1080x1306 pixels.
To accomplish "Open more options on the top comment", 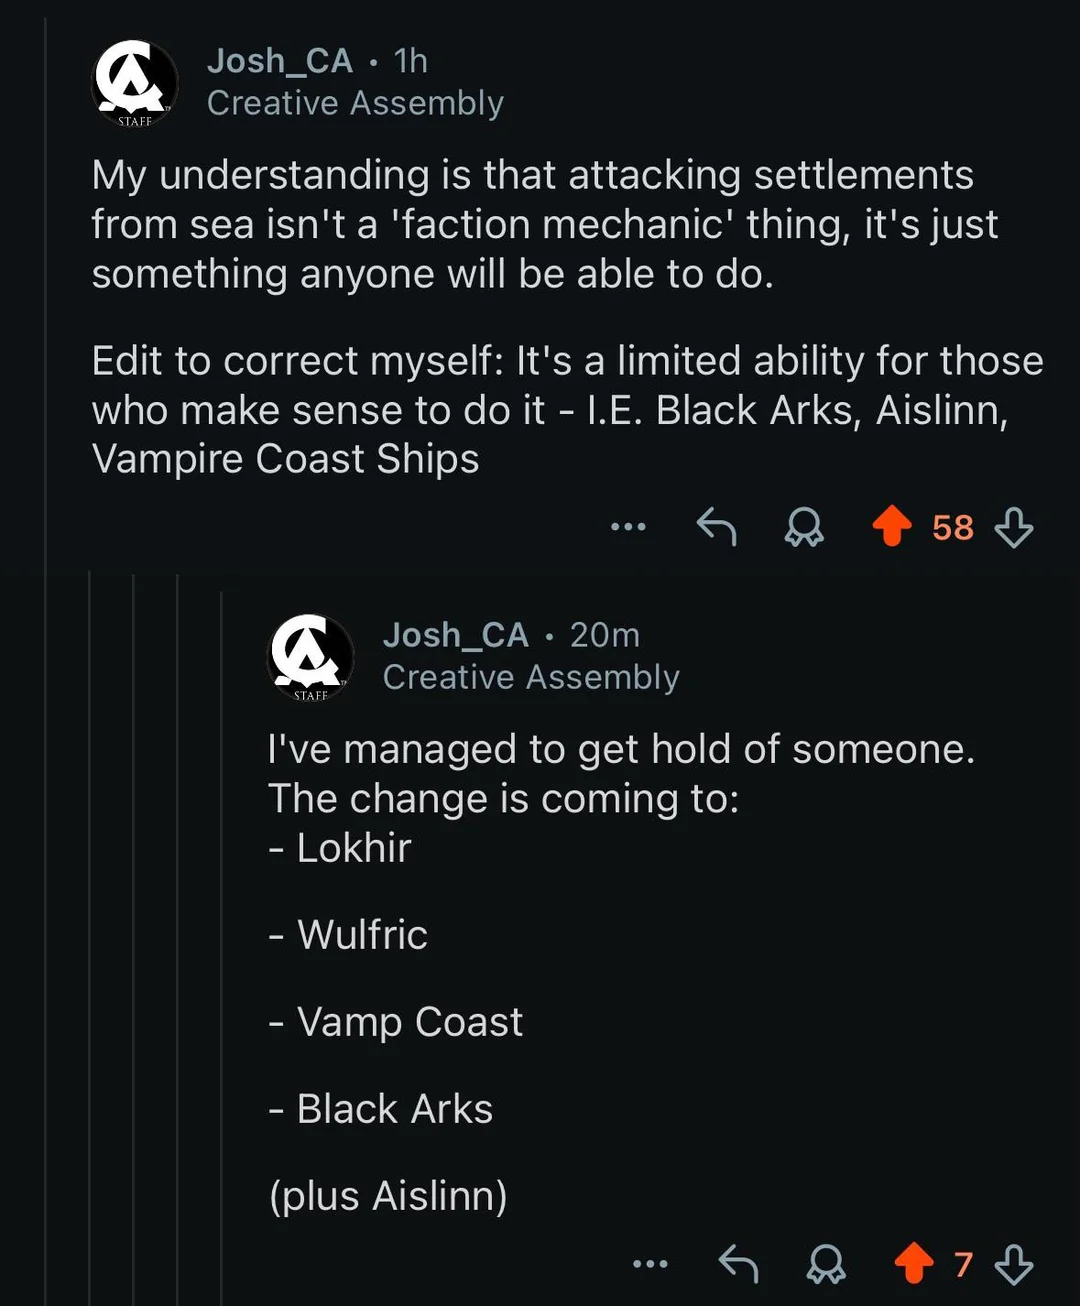I will pos(628,526).
